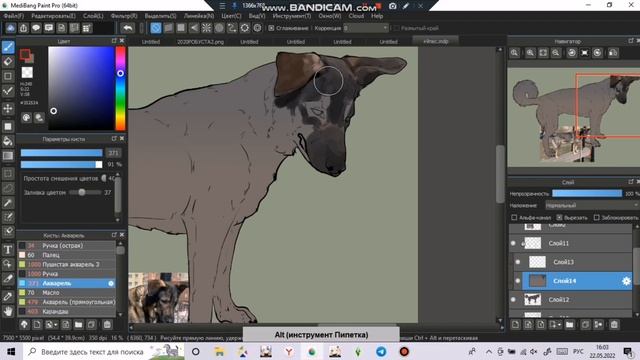Click the Undo arrow in top toolbar

[x=127, y=28]
